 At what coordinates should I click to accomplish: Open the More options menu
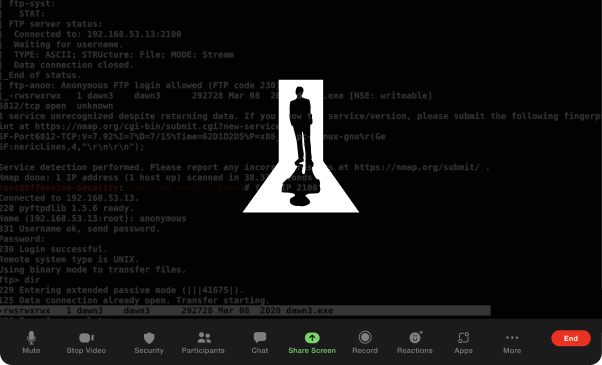[512, 342]
